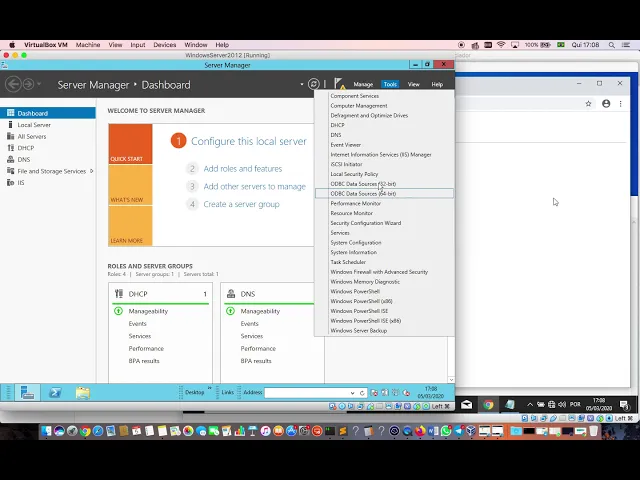Image resolution: width=640 pixels, height=480 pixels.
Task: Open the Chrome profile avatar icon
Action: (606, 104)
